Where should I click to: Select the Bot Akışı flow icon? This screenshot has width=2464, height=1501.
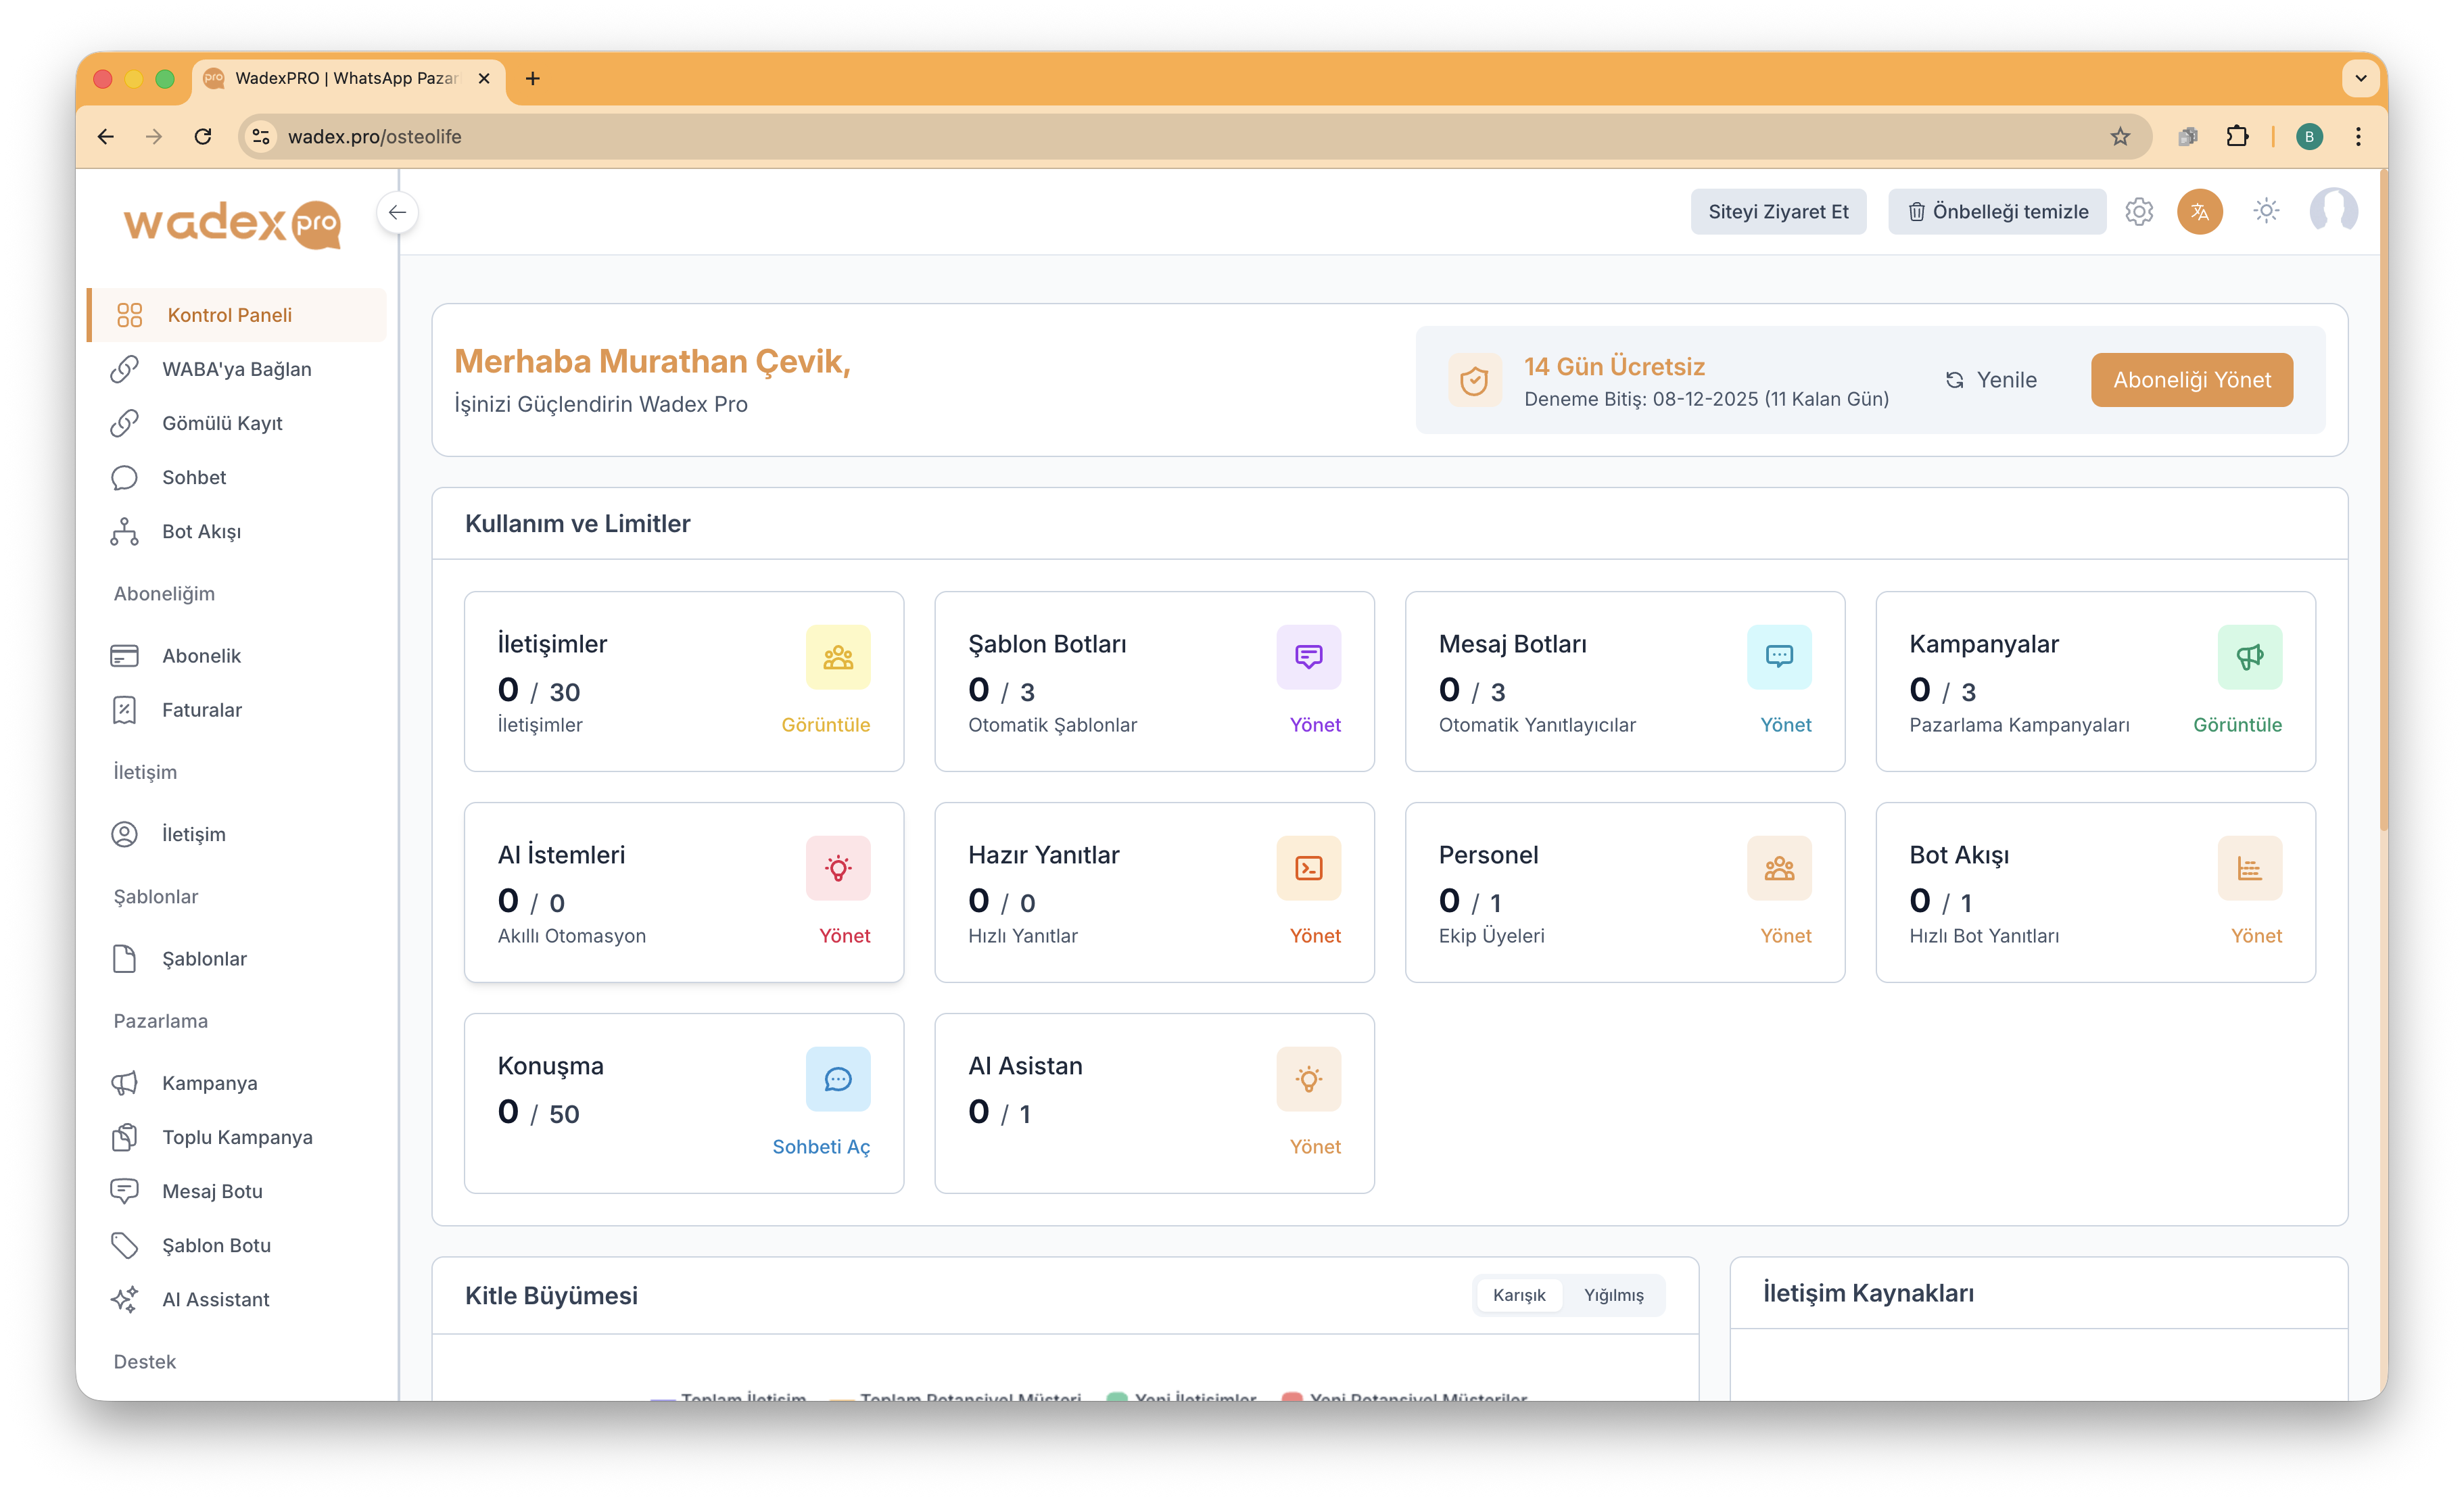pyautogui.click(x=125, y=531)
